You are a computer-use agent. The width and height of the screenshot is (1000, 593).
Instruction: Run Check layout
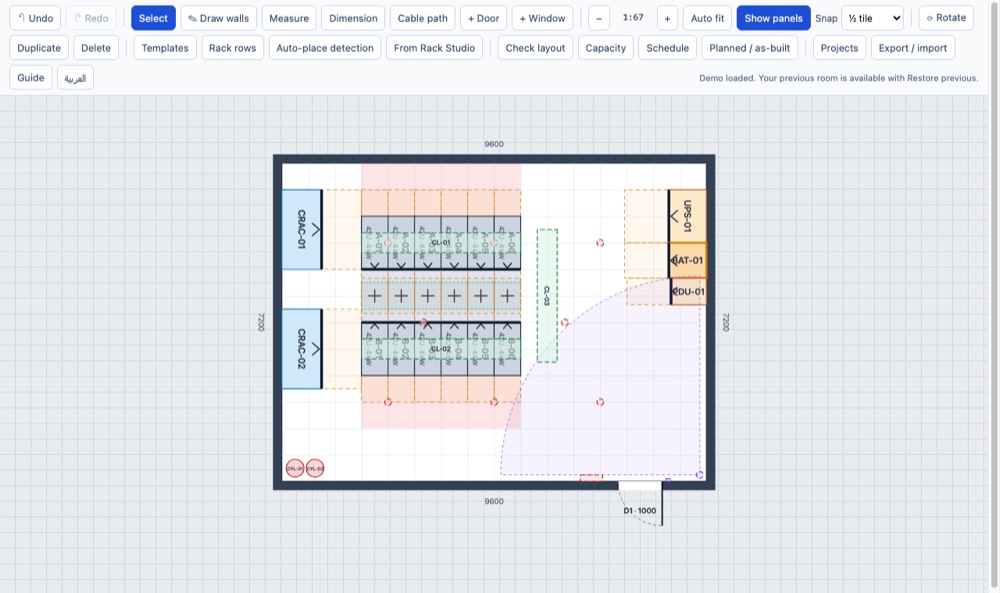tap(536, 48)
